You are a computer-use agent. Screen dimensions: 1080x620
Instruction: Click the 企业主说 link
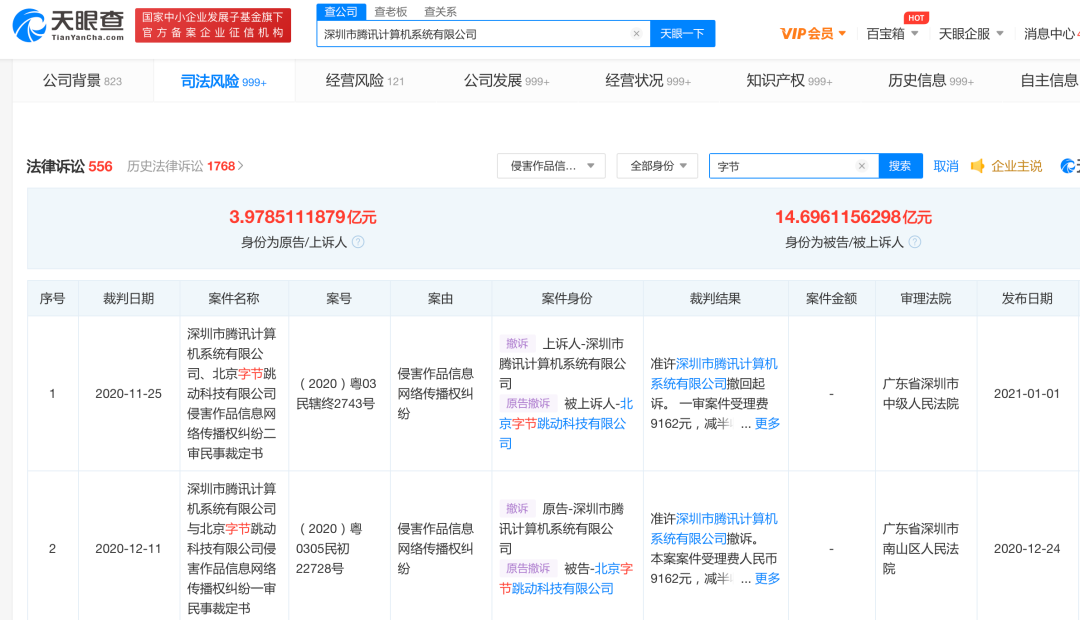click(1017, 166)
